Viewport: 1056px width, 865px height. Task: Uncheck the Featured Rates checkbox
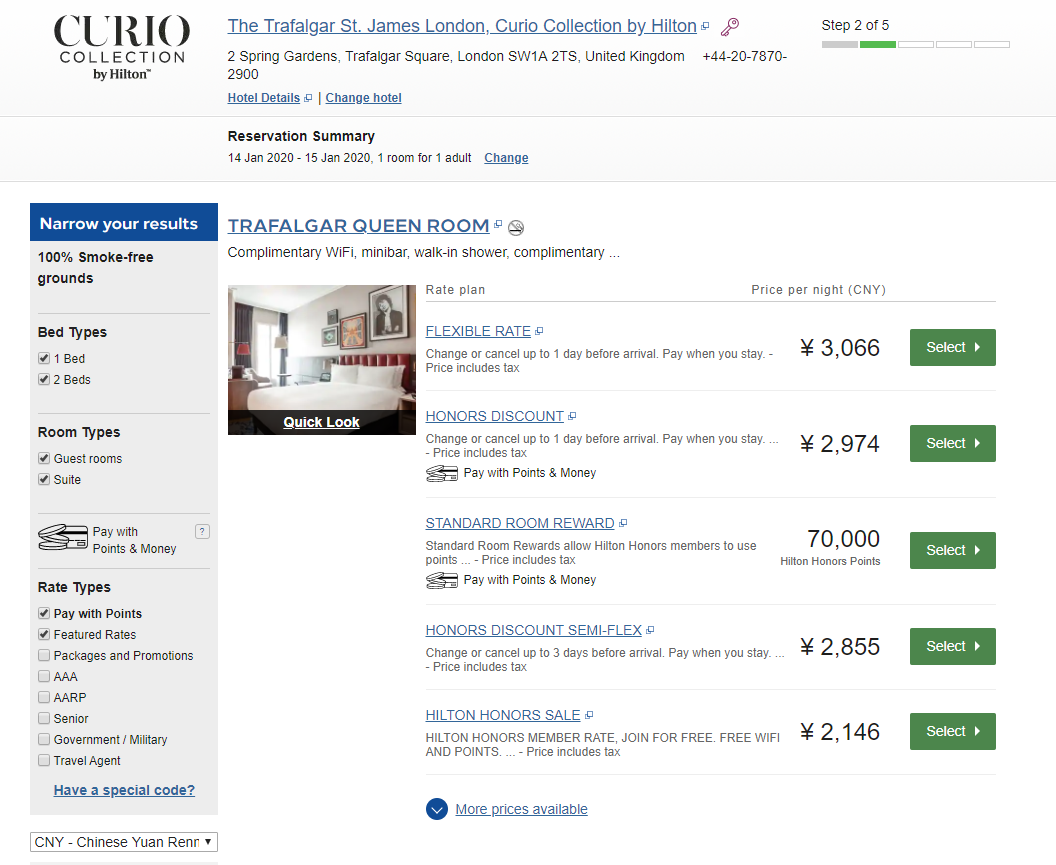click(44, 634)
